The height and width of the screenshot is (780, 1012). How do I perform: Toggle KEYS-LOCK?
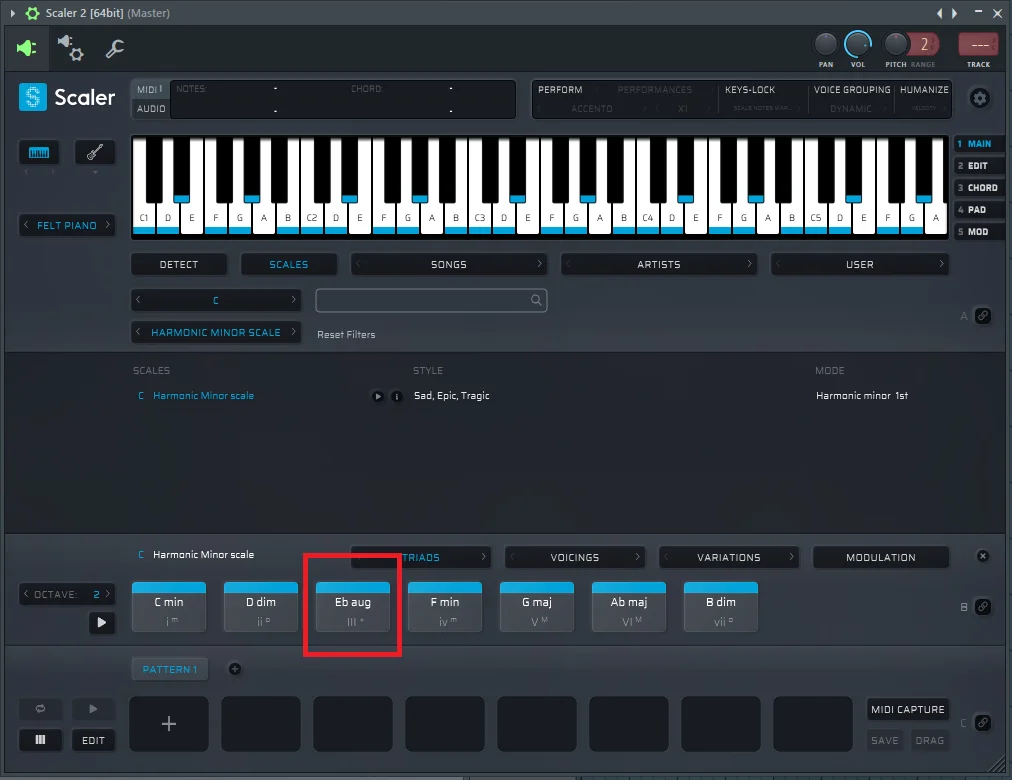[750, 90]
